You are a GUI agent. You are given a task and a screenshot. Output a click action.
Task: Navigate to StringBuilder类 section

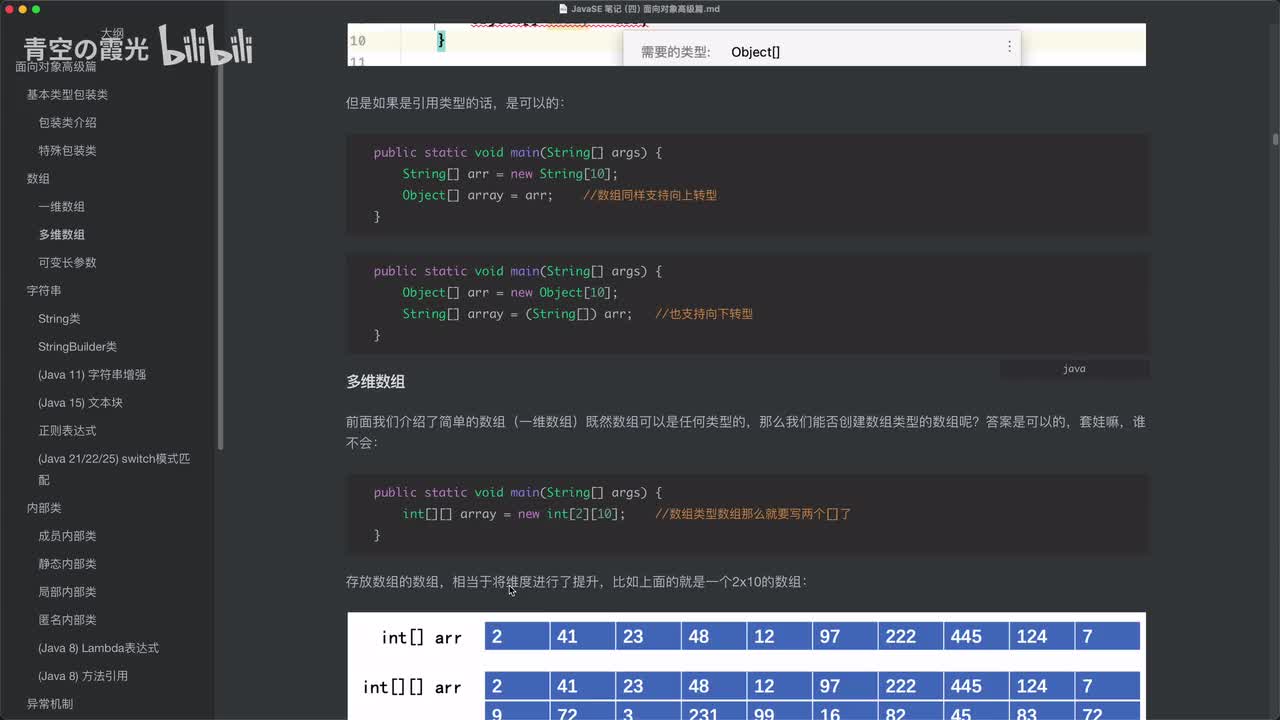[77, 347]
